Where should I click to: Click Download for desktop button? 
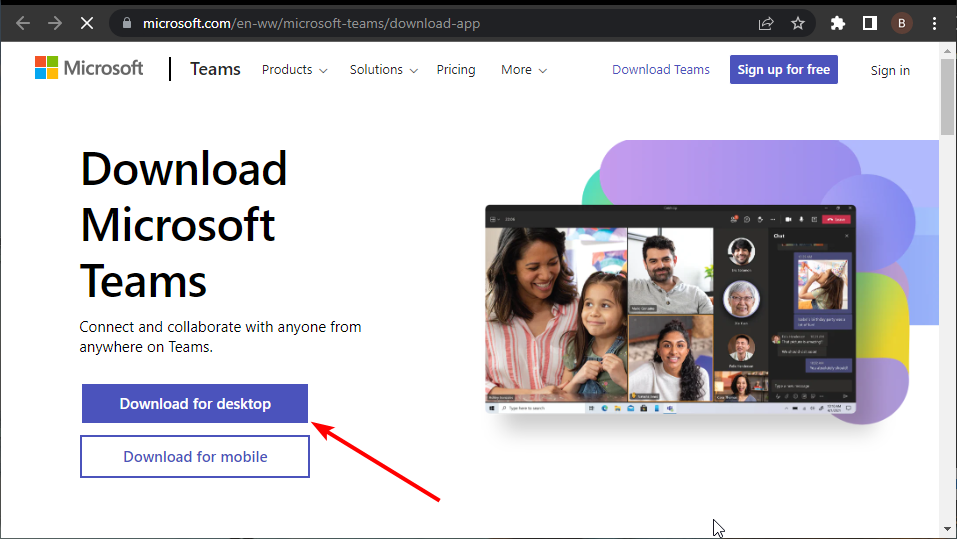[x=195, y=404]
